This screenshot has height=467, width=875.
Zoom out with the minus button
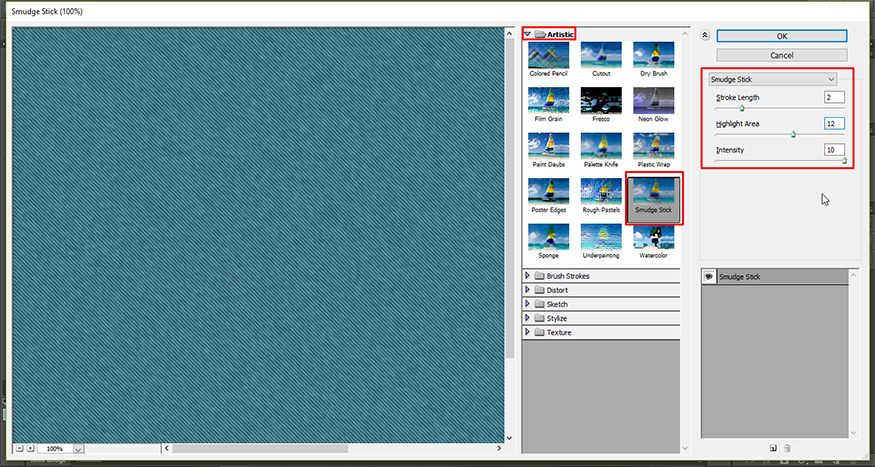point(20,448)
